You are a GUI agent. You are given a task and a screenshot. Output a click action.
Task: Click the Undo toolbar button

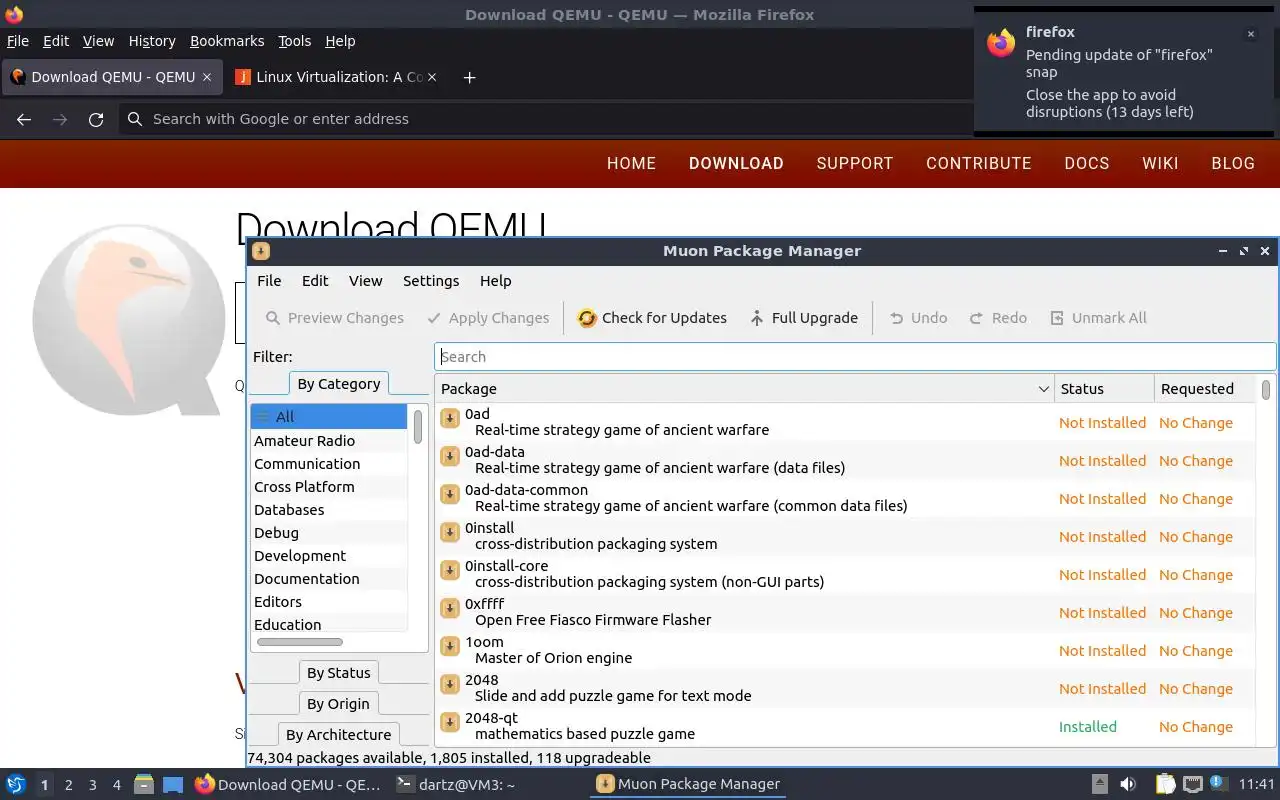point(918,318)
